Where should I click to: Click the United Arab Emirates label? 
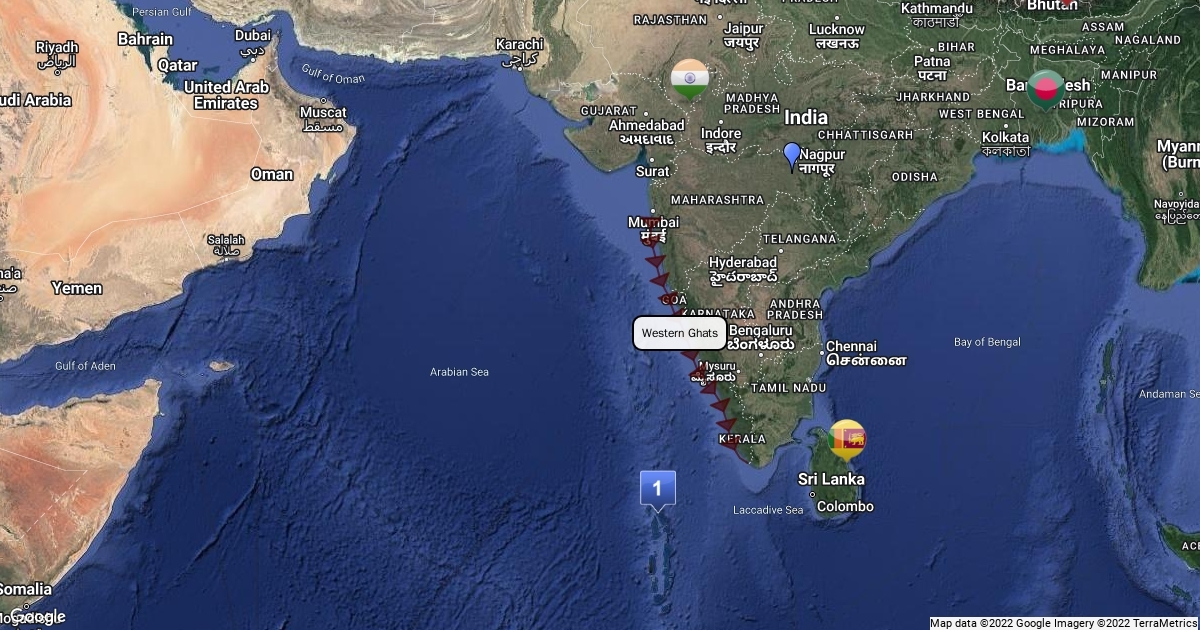pyautogui.click(x=226, y=95)
